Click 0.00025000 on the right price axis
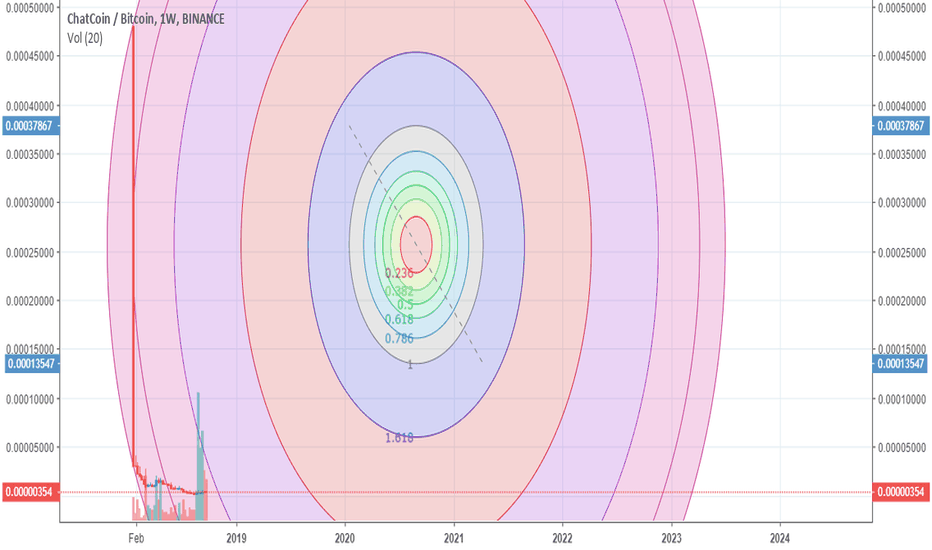 point(902,253)
